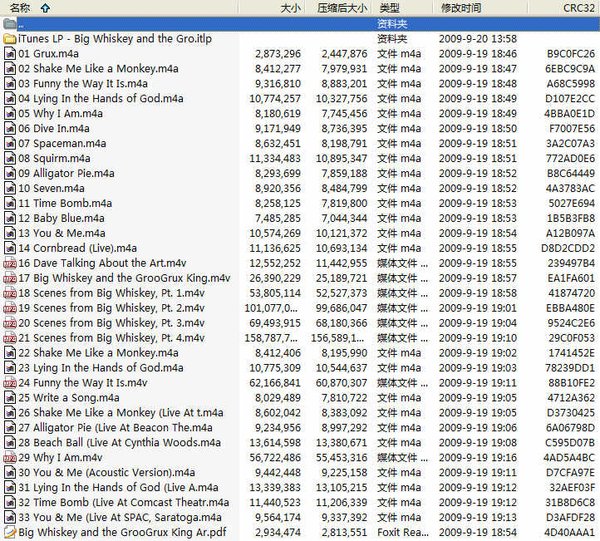Select file name '21 Scenes from Big Whiskey, Pt. 4.m4v'
Viewport: 600px width, 541px height.
point(111,338)
